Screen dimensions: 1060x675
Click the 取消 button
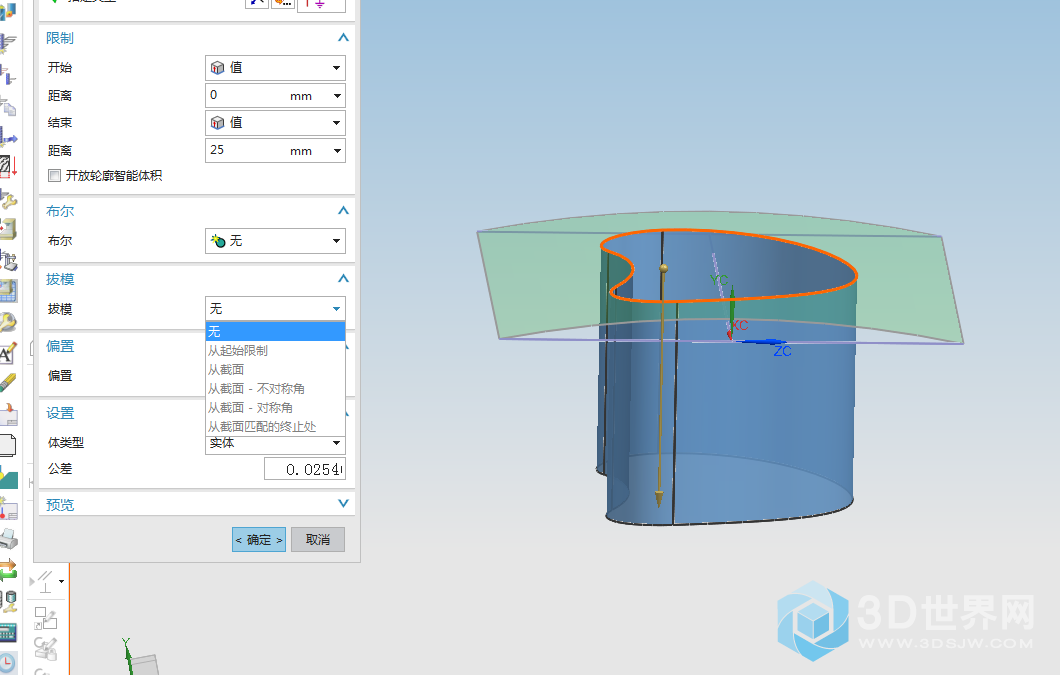pyautogui.click(x=318, y=540)
